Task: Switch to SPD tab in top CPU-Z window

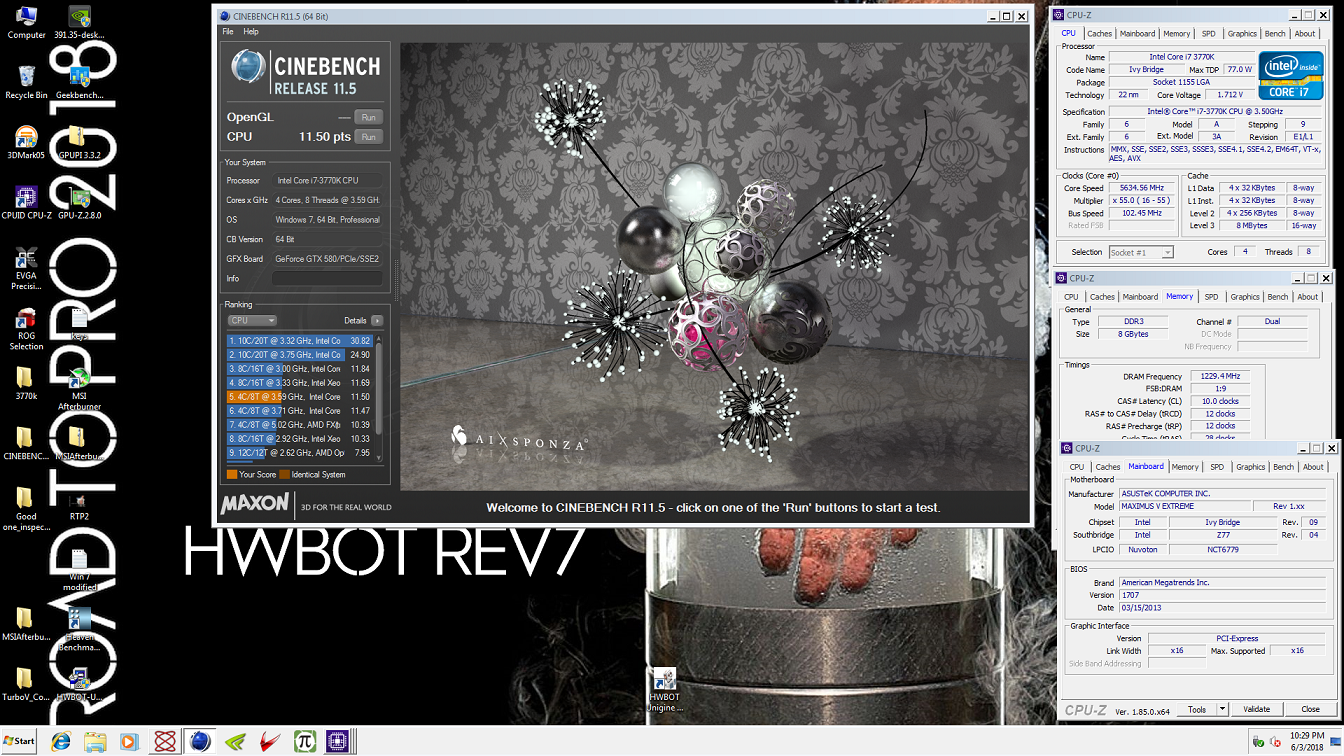Action: click(x=1209, y=34)
